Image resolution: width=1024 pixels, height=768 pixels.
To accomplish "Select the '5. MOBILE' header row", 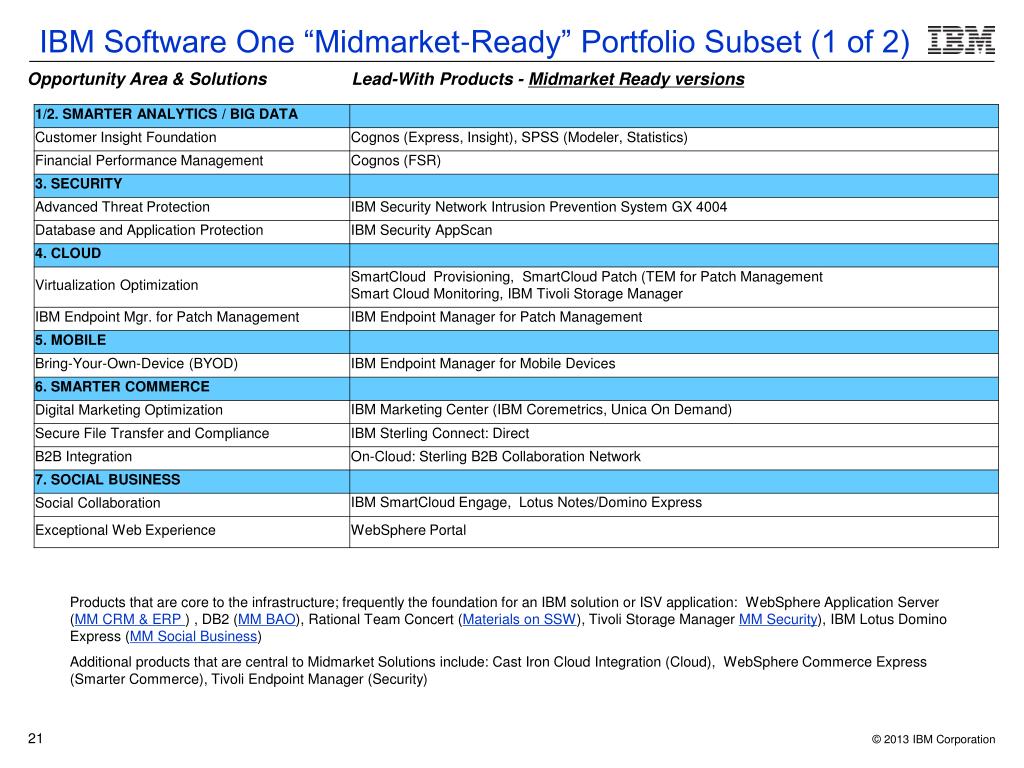I will pyautogui.click(x=516, y=342).
